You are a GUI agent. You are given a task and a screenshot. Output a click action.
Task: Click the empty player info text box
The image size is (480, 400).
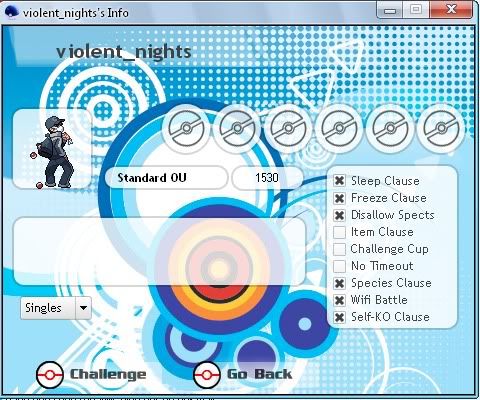159,251
